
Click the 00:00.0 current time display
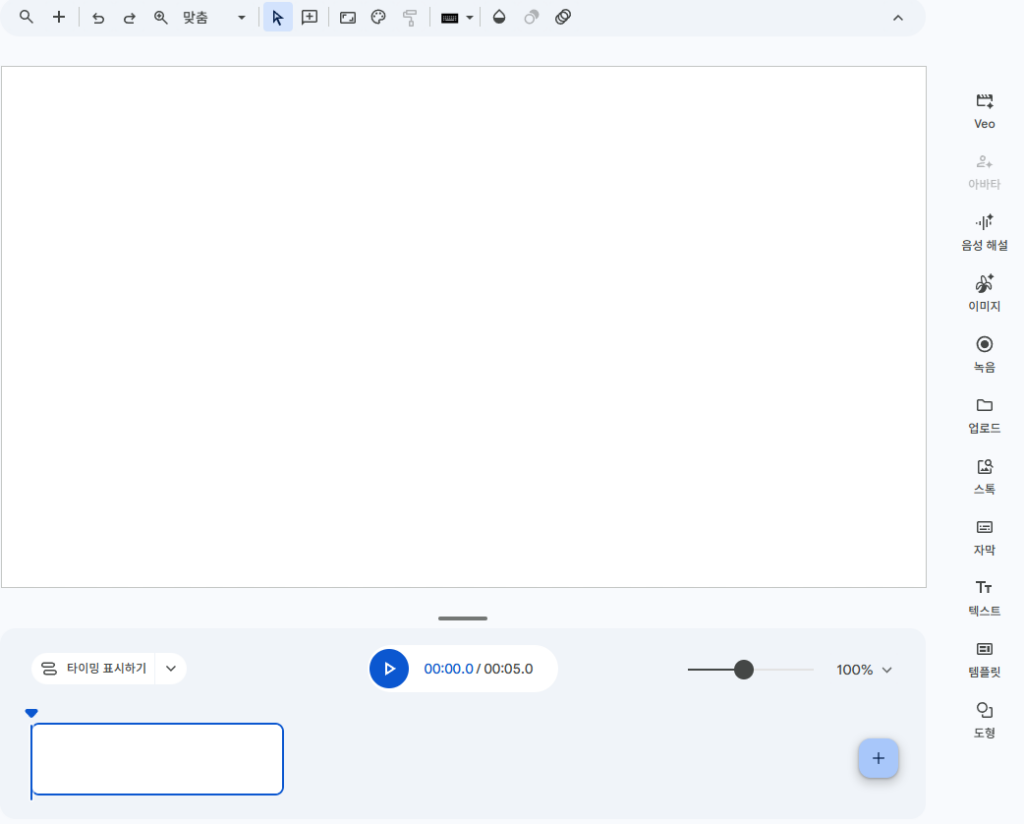click(x=448, y=669)
